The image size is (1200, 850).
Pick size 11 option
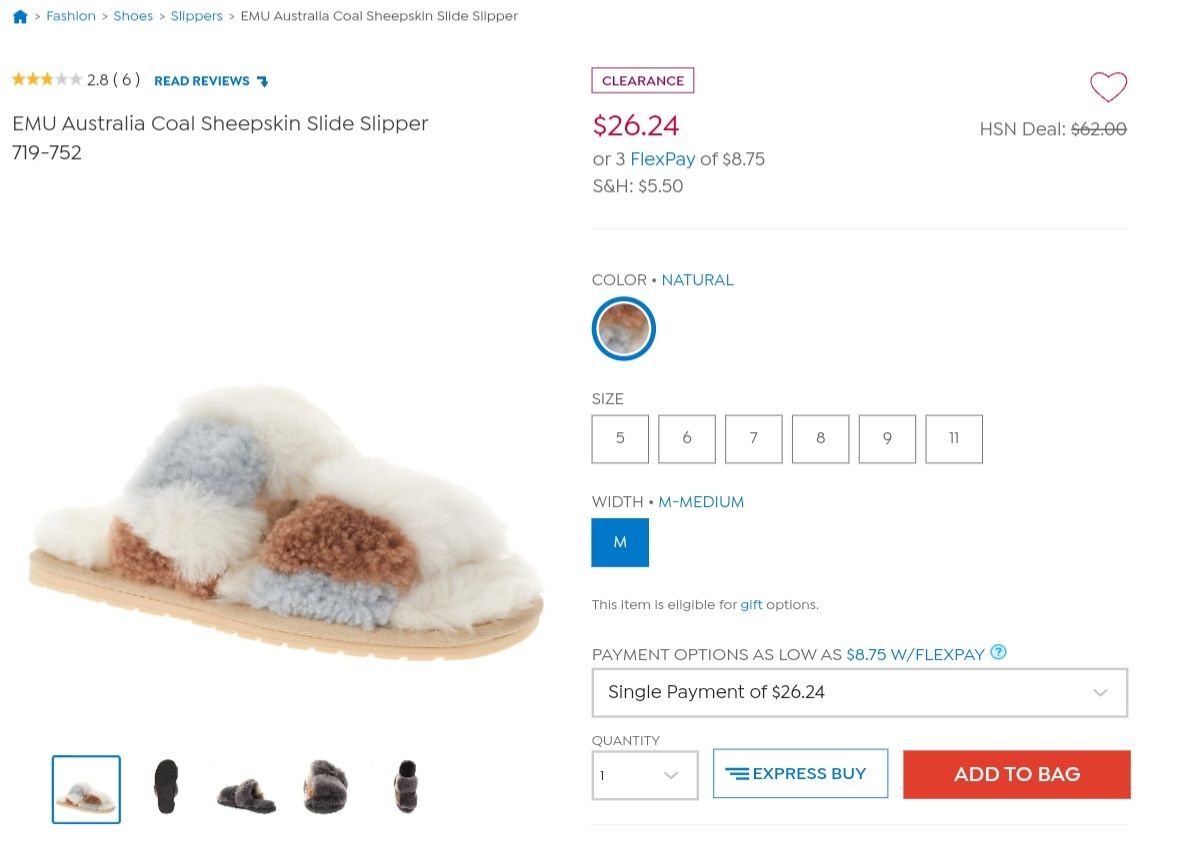point(954,439)
